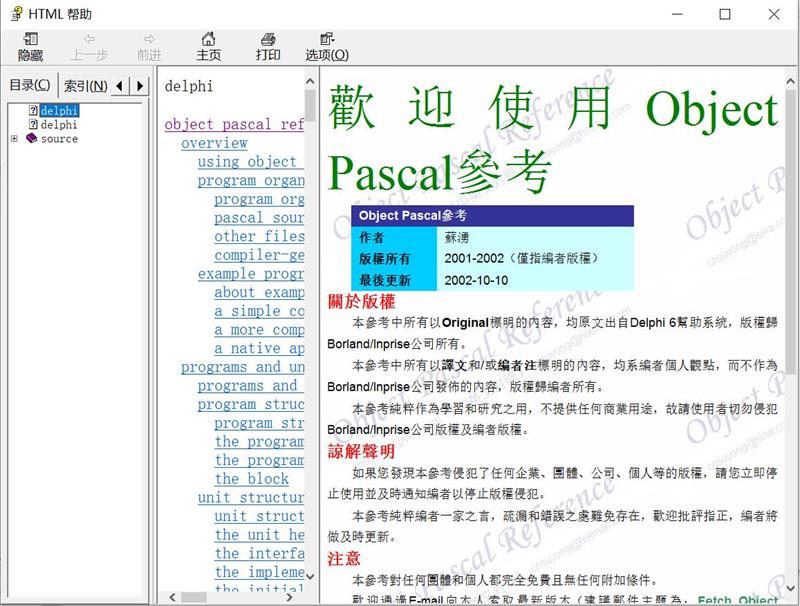This screenshot has width=800, height=606.
Task: Open the 'about examp' link
Action: [x=259, y=292]
